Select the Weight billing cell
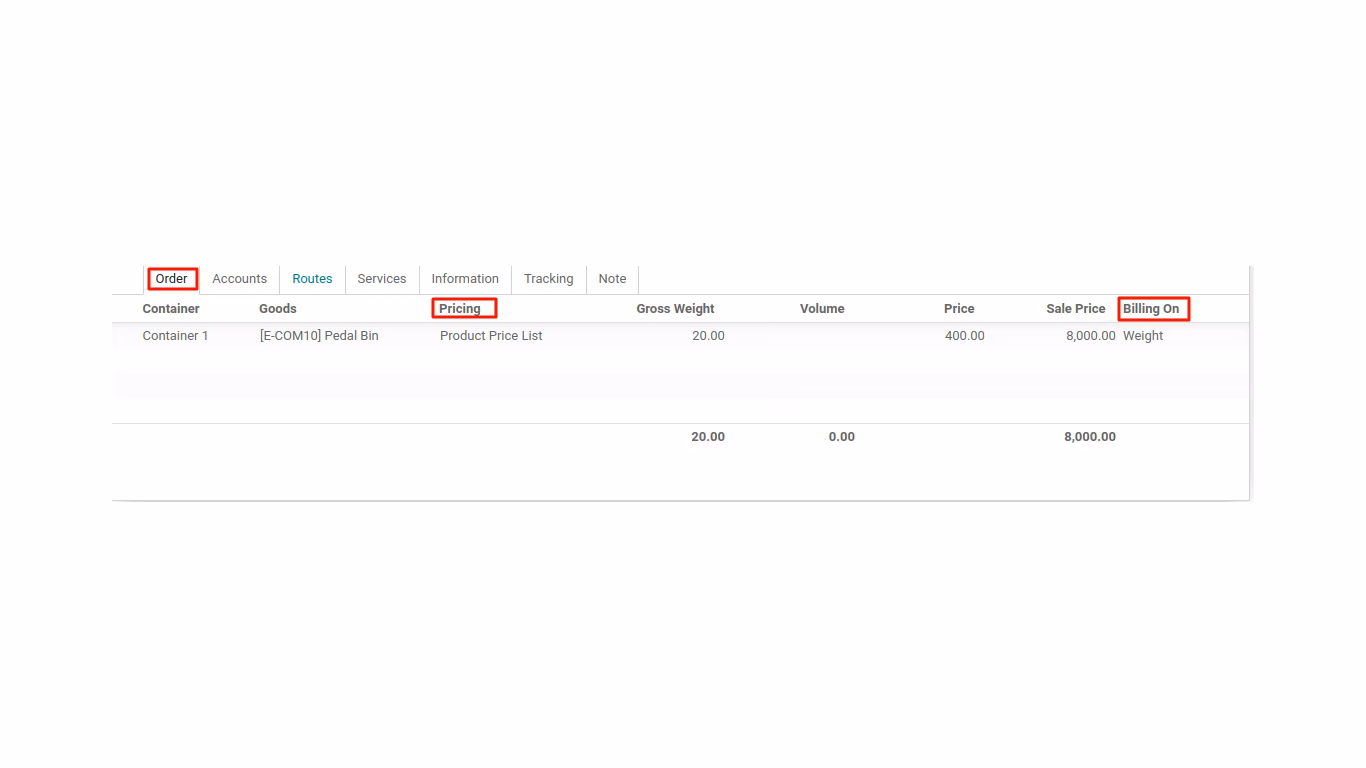Screen dimensions: 1366x768 coord(1143,336)
